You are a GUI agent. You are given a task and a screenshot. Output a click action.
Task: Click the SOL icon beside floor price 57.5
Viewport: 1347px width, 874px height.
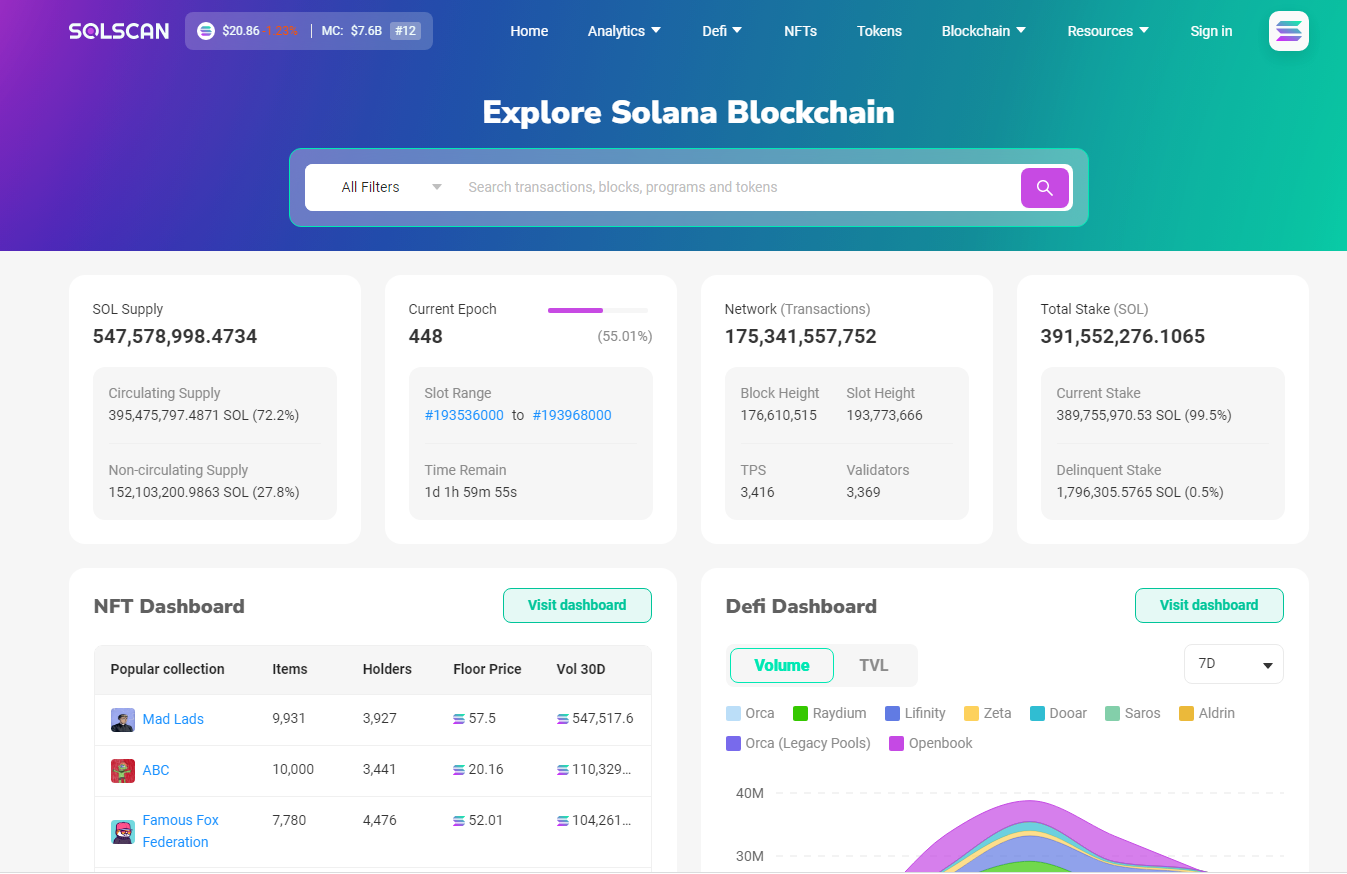[459, 719]
